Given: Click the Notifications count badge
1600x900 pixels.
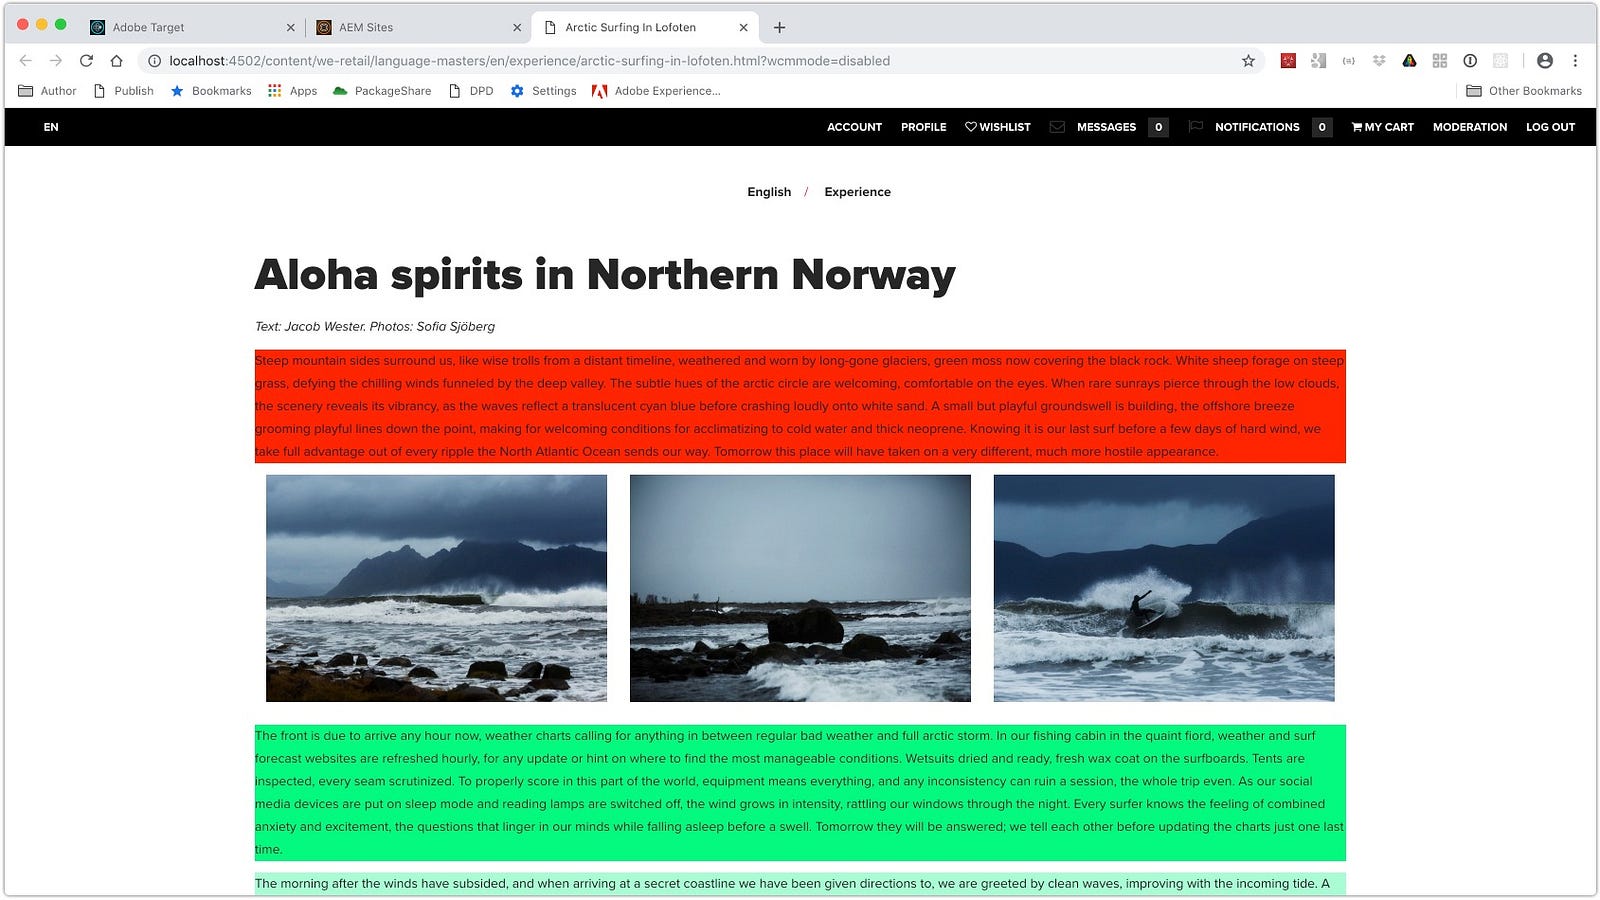Looking at the screenshot, I should 1322,127.
